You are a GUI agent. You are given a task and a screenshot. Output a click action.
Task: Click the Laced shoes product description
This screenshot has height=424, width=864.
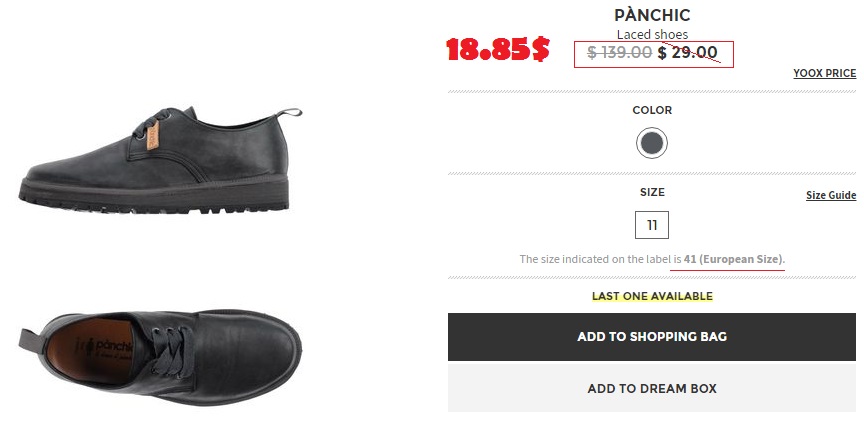pyautogui.click(x=652, y=35)
